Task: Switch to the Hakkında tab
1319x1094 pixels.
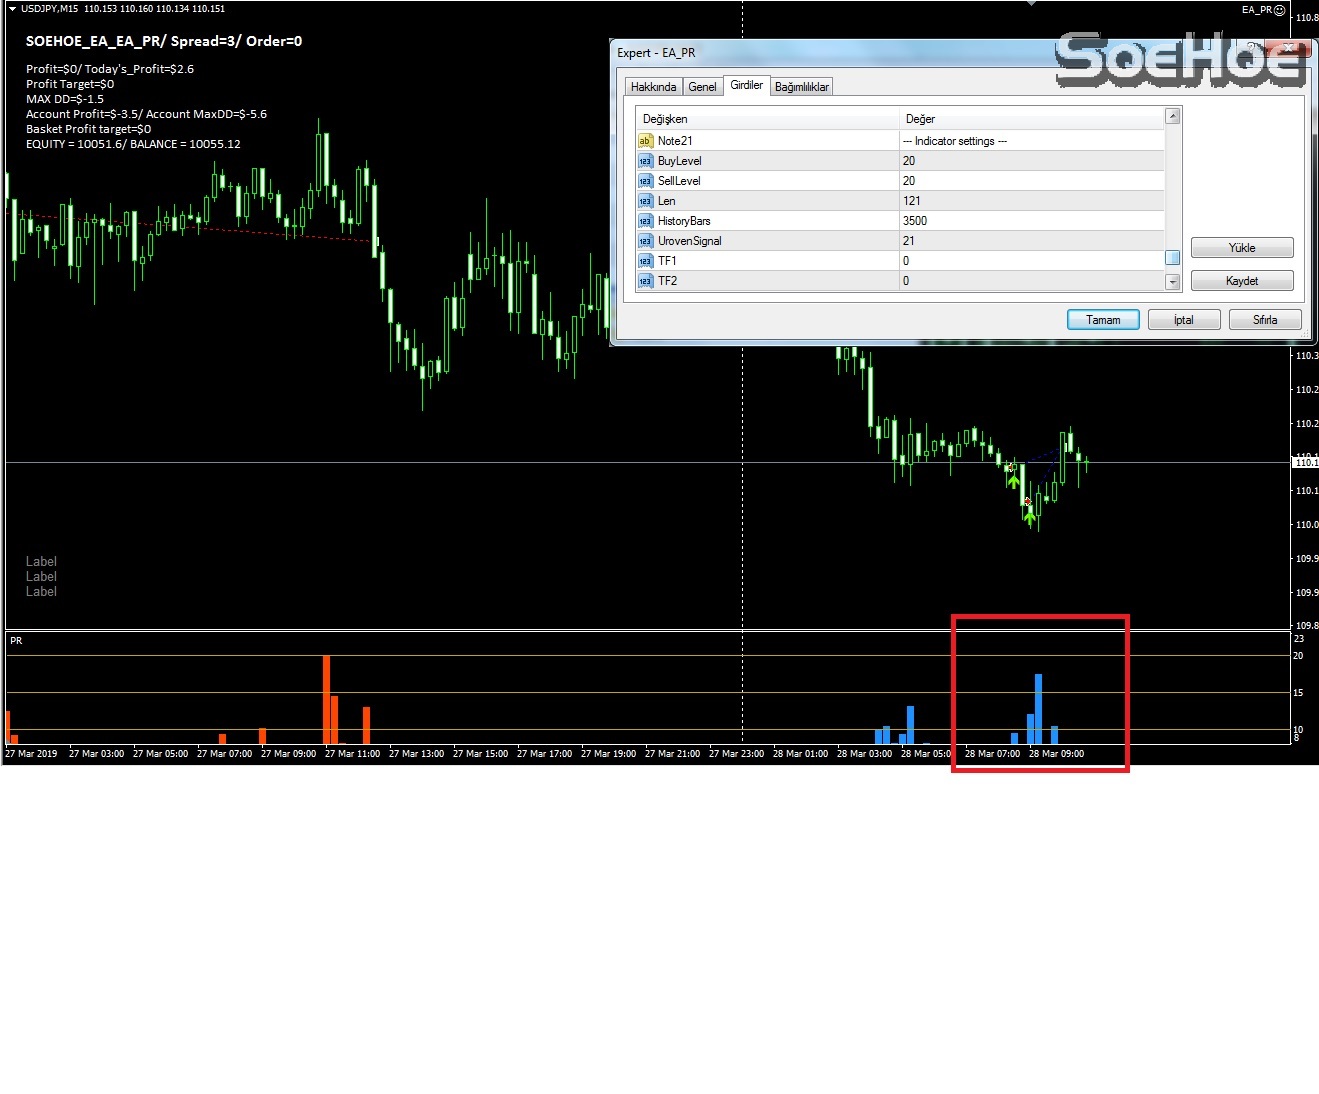Action: pyautogui.click(x=653, y=87)
